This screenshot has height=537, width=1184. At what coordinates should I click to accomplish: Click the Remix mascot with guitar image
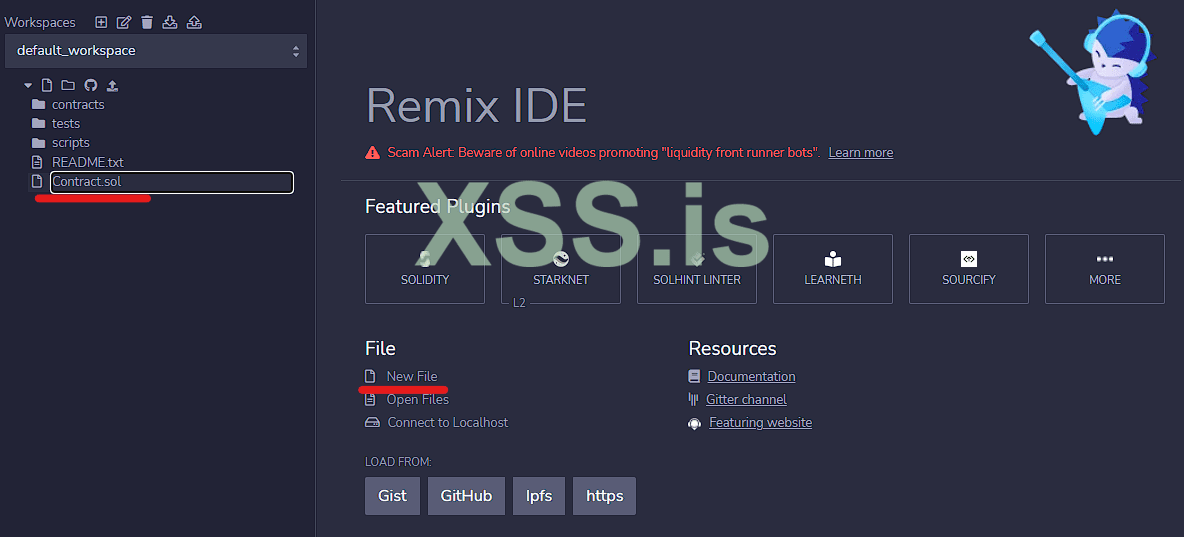pos(1091,72)
